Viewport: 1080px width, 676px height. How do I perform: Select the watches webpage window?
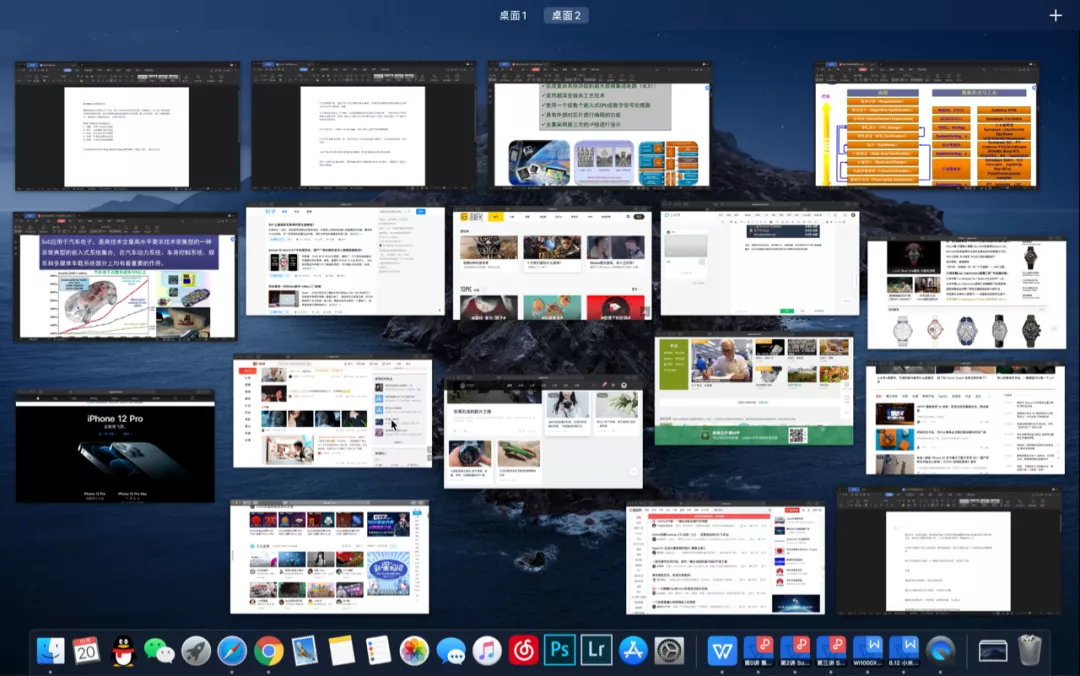[x=966, y=292]
